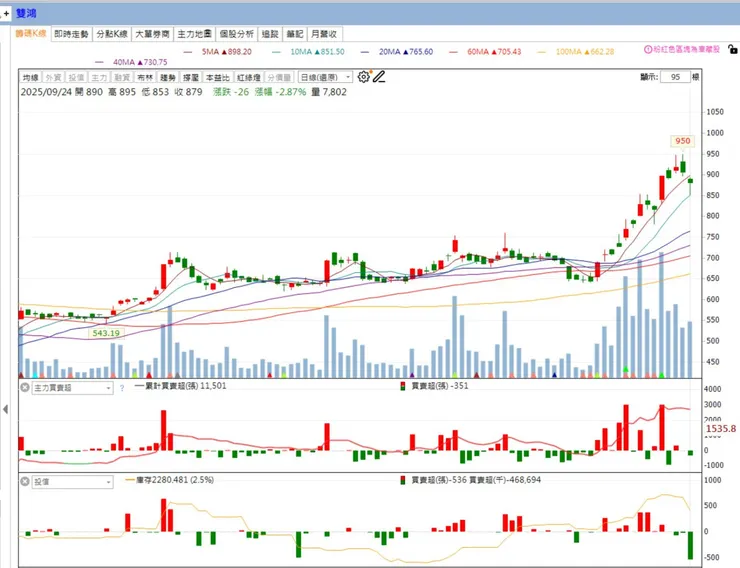Viewport: 740px width, 568px height.
Task: Click the plus icon beside 雙鴻
Action: (6, 14)
